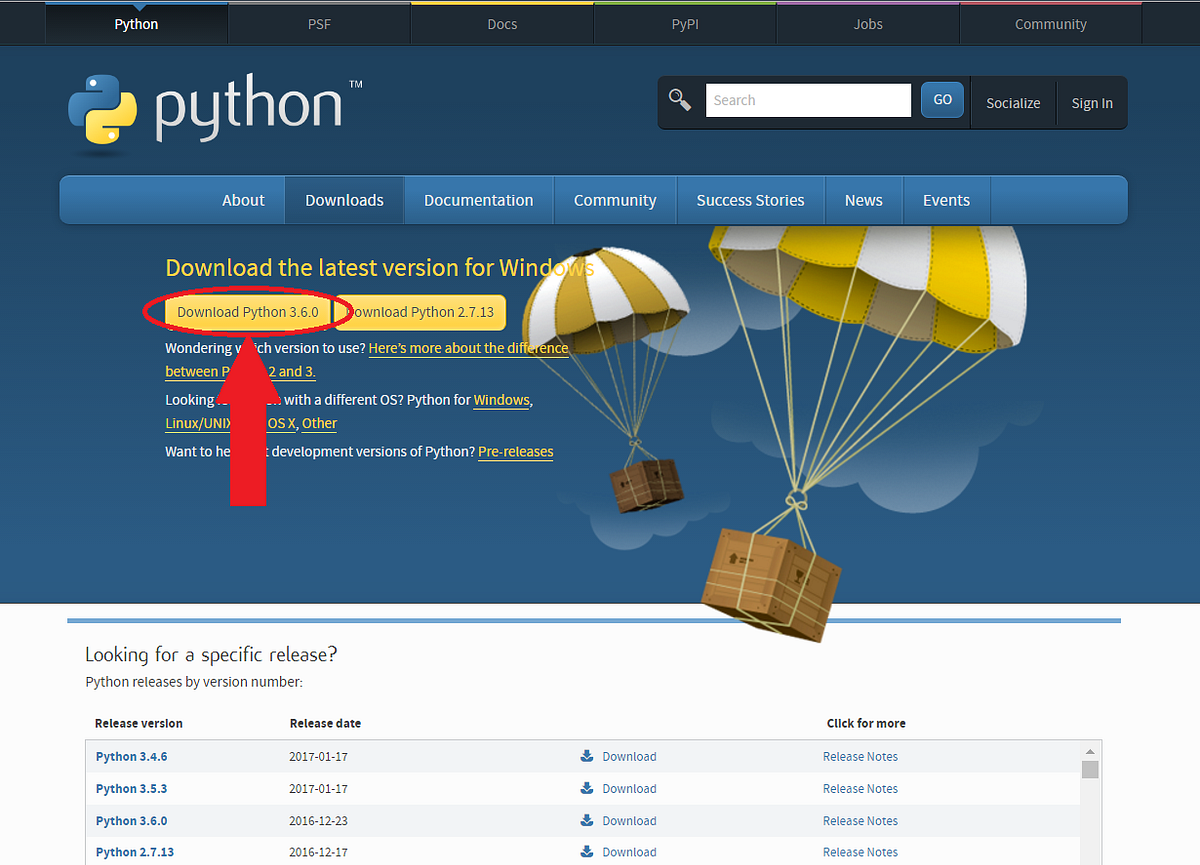1200x865 pixels.
Task: Open the PyPI tab
Action: click(x=684, y=23)
